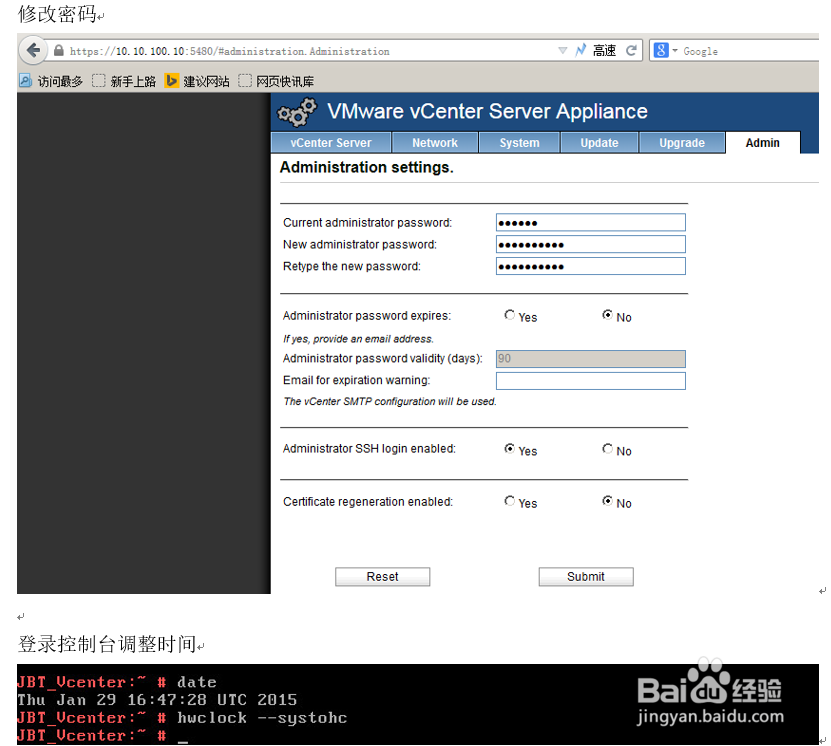Click the password validity days field
Screen dimensions: 831x746
pyautogui.click(x=590, y=359)
